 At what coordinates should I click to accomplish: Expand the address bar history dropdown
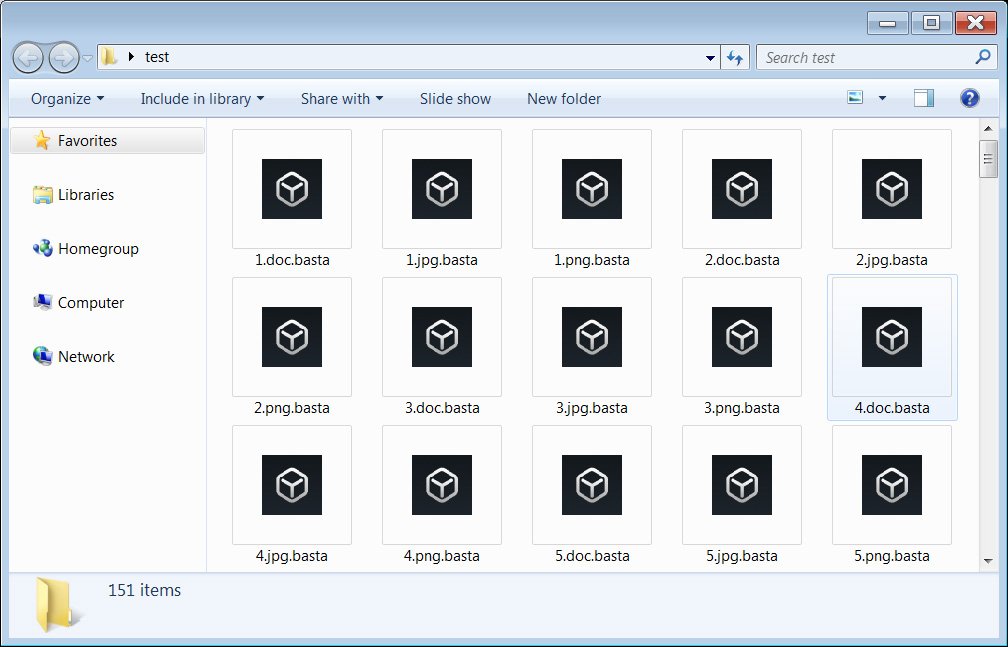pos(710,58)
